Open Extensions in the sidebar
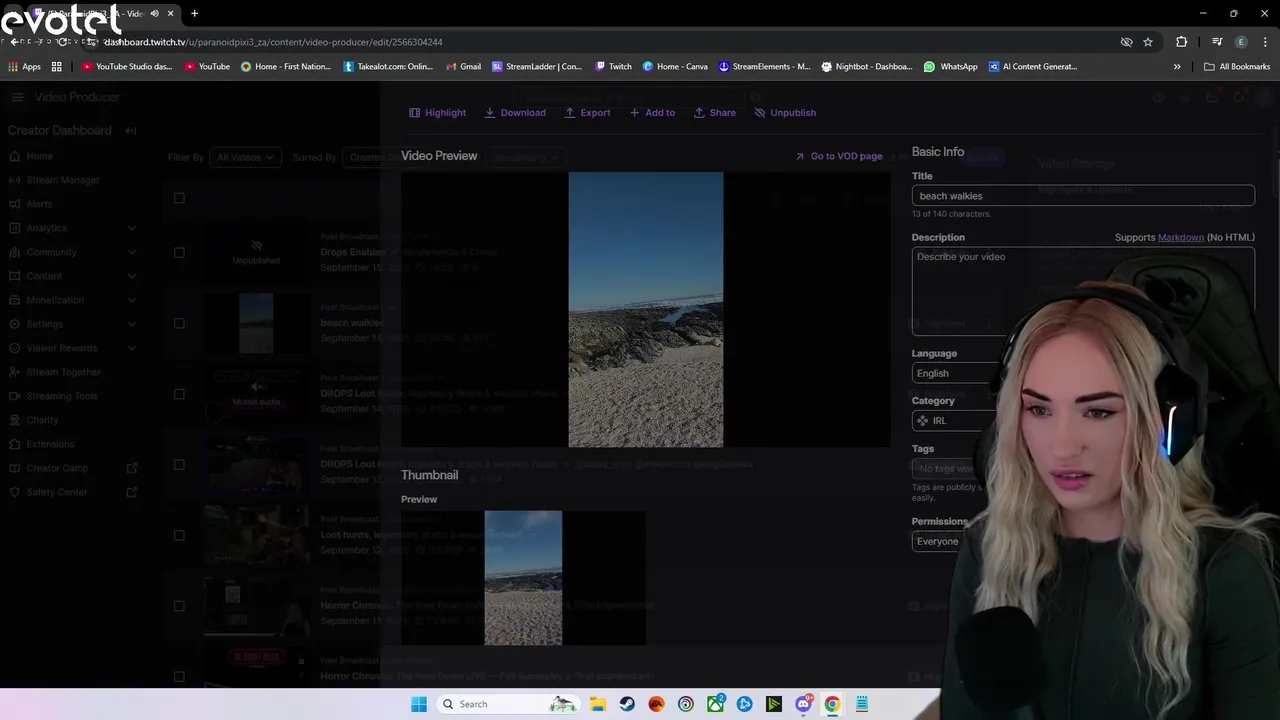 tap(50, 444)
